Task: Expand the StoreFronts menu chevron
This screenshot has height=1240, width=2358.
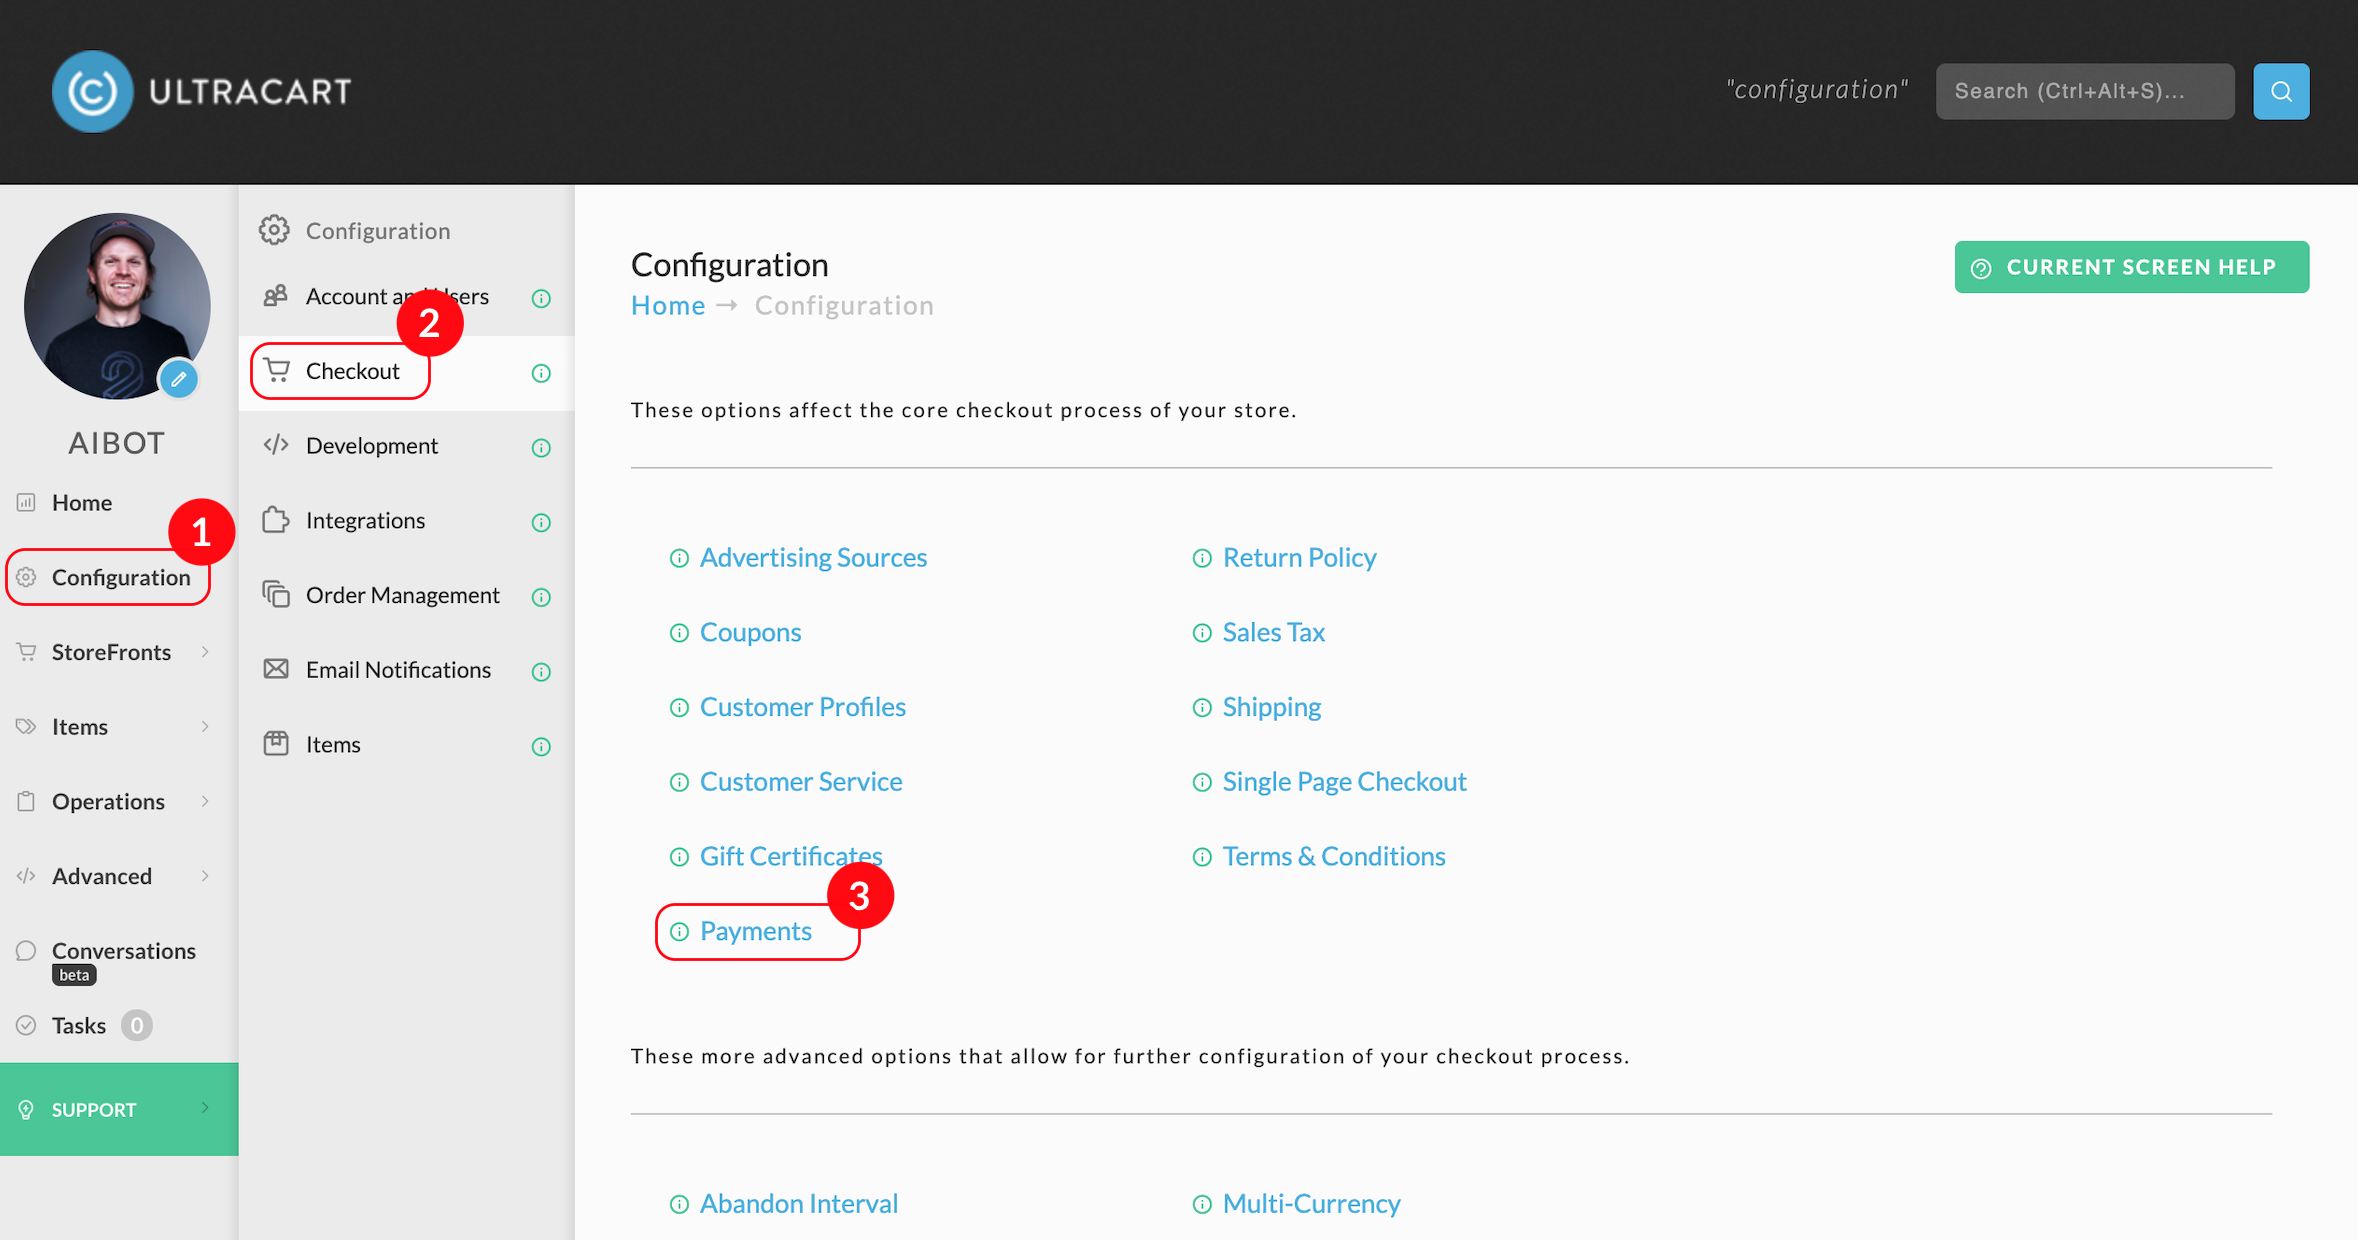Action: click(205, 652)
